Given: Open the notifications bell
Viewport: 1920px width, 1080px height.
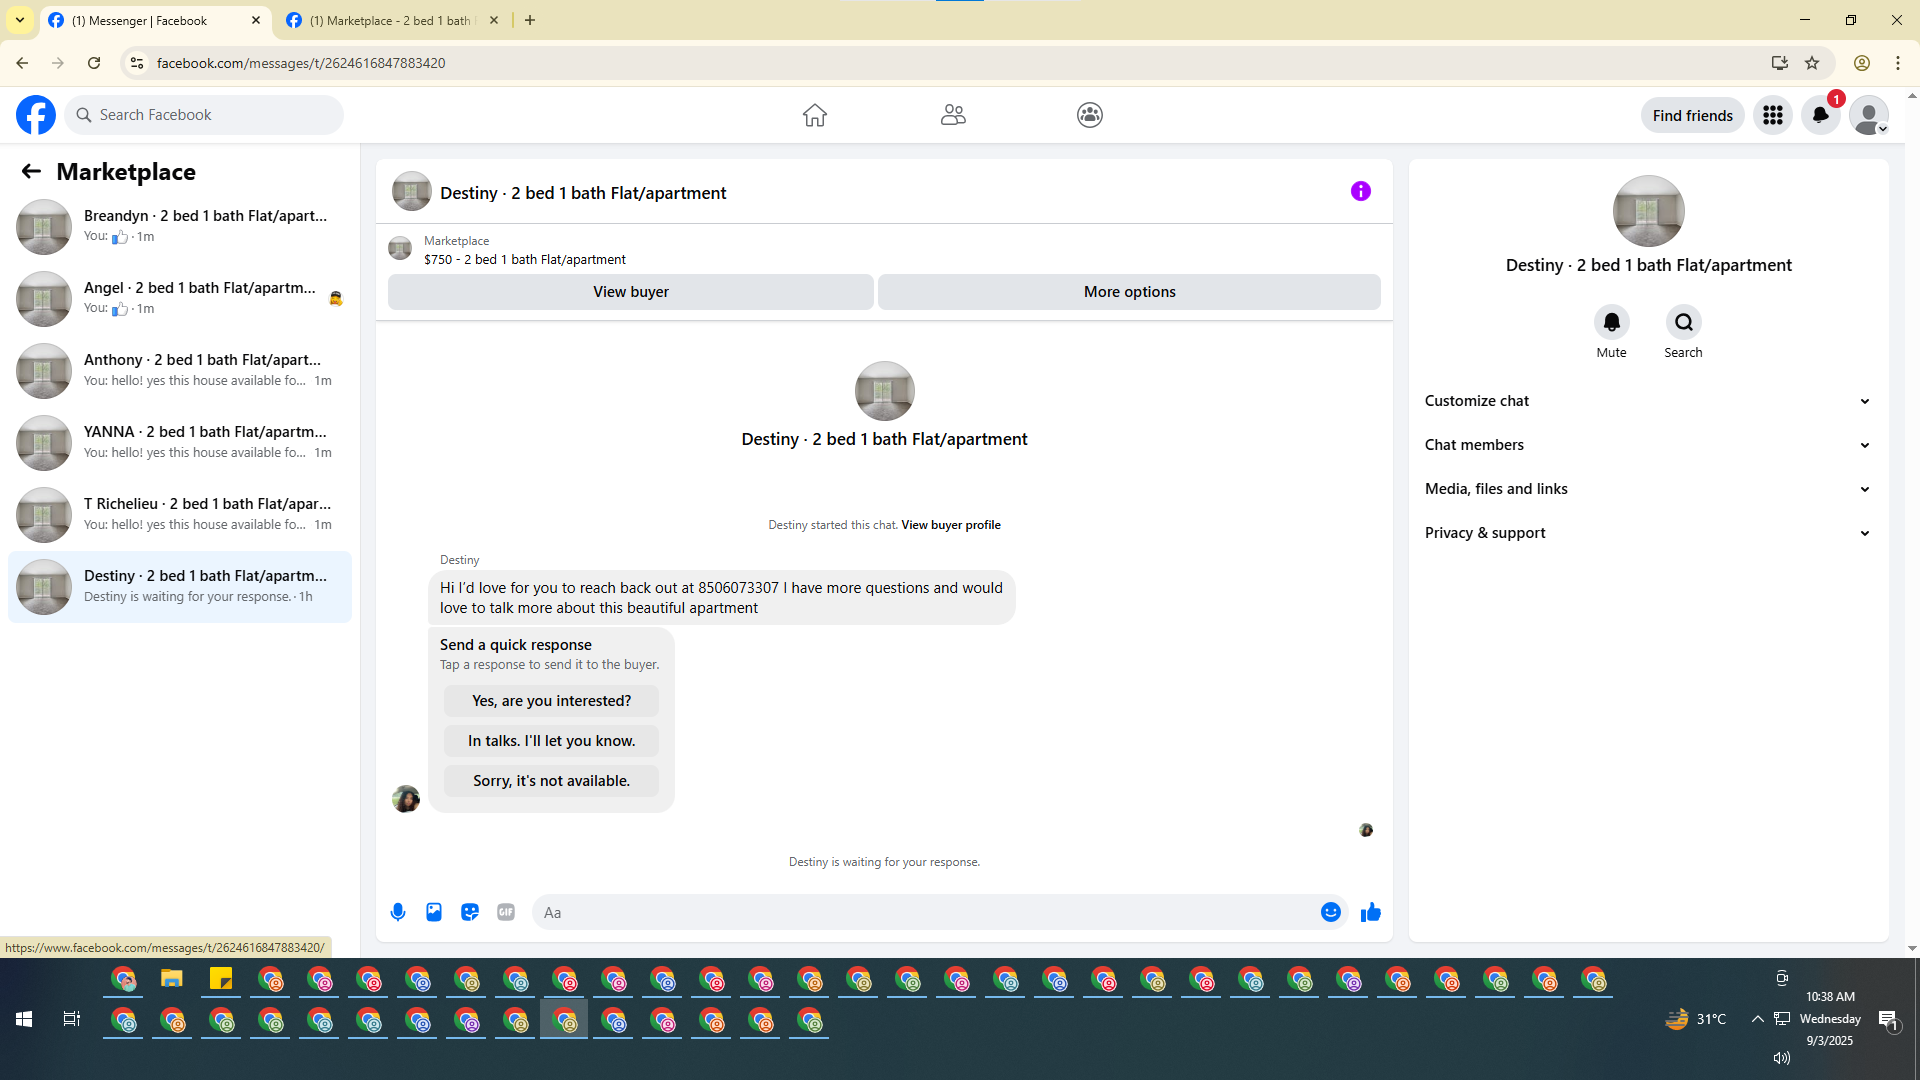Looking at the screenshot, I should (x=1821, y=115).
